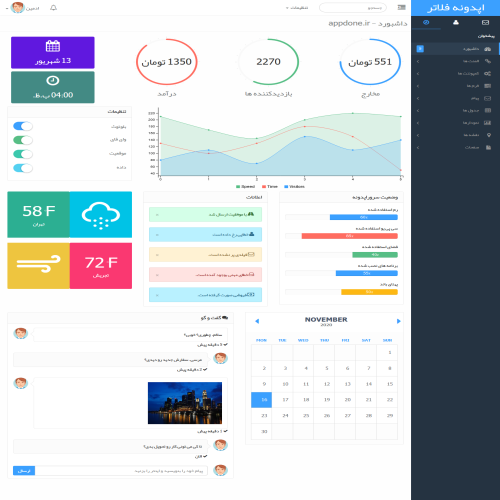Image resolution: width=500 pixels, height=500 pixels.
Task: Click the envelope icon in yellow alert
Action: (x=251, y=255)
